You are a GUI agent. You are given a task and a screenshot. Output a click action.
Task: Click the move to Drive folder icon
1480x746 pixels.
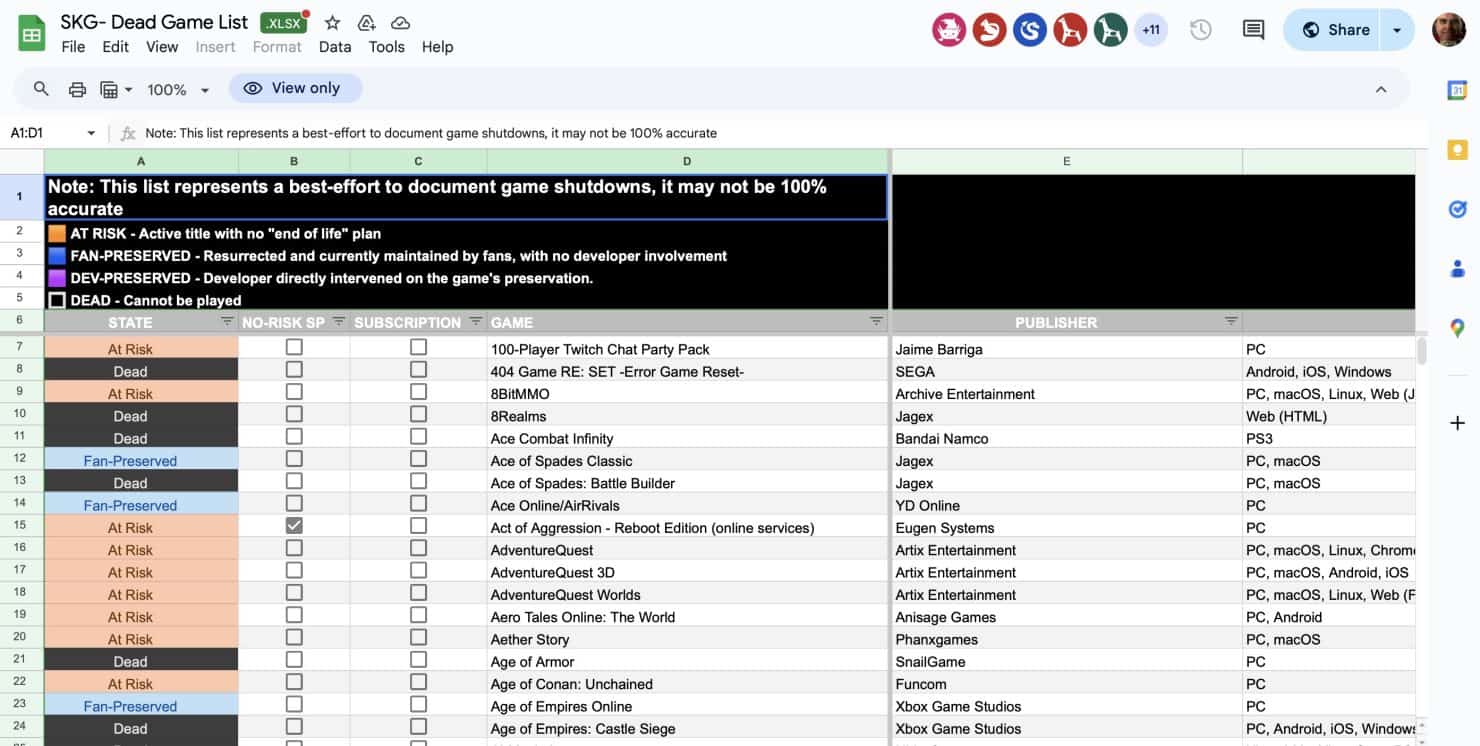(366, 23)
